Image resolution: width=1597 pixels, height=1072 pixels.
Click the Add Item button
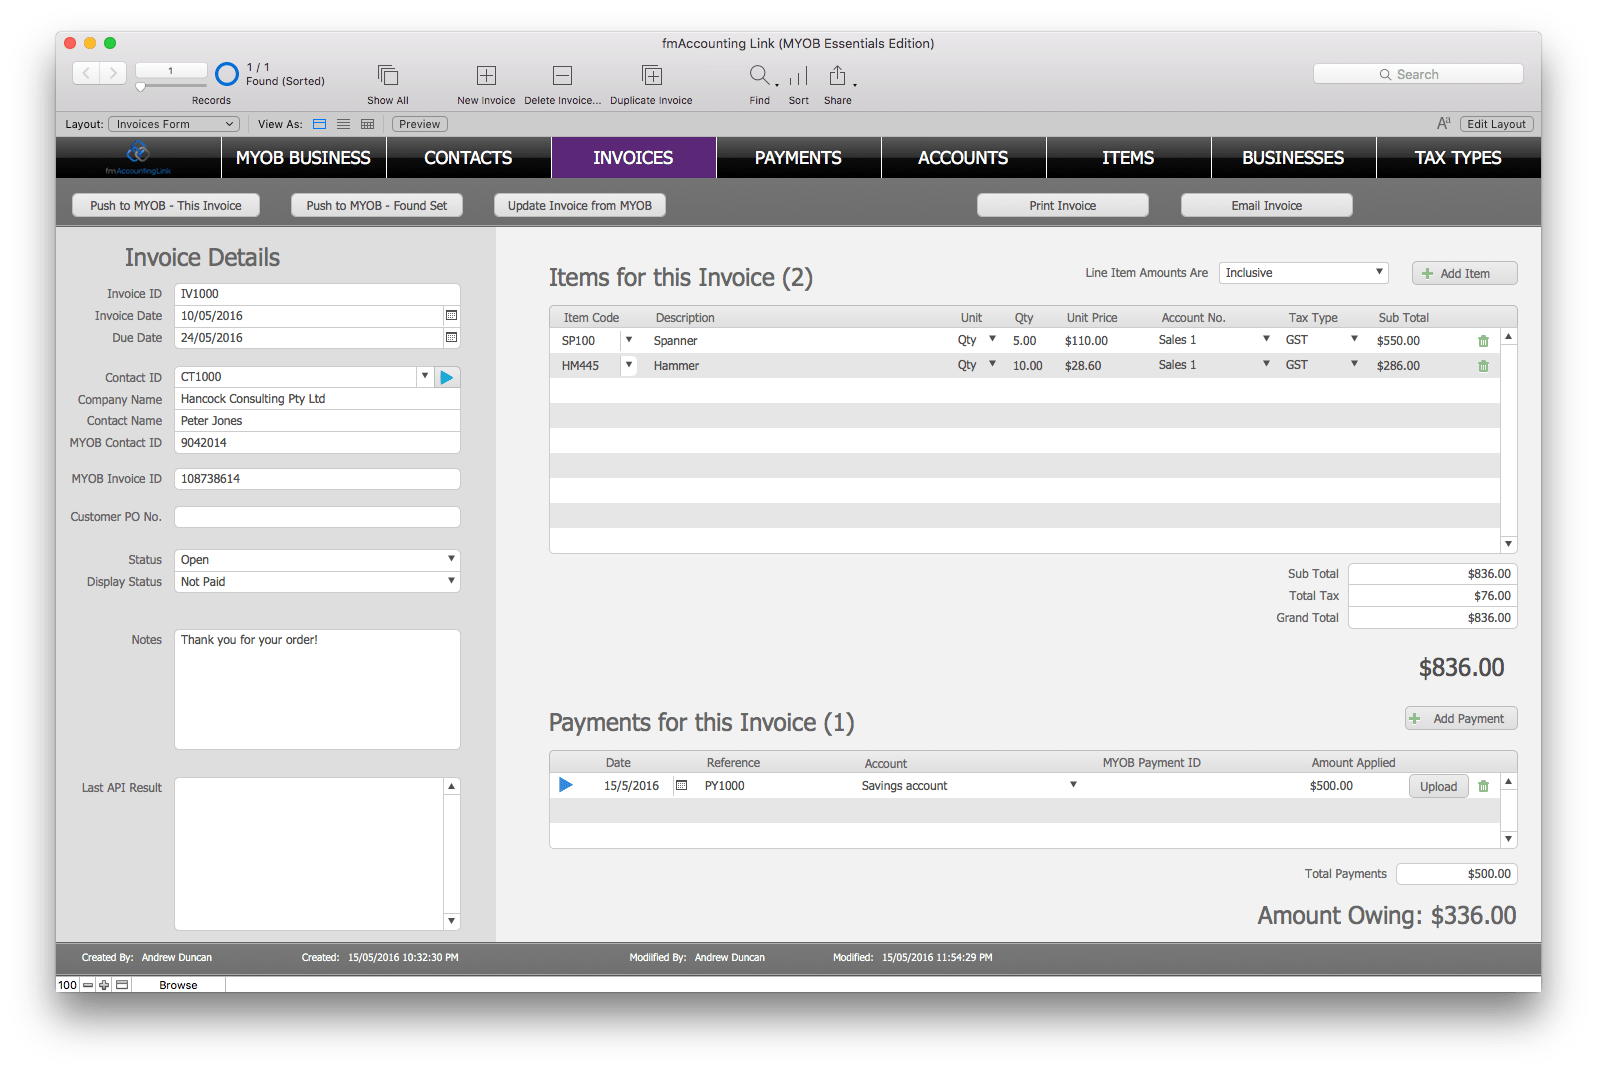tap(1465, 273)
